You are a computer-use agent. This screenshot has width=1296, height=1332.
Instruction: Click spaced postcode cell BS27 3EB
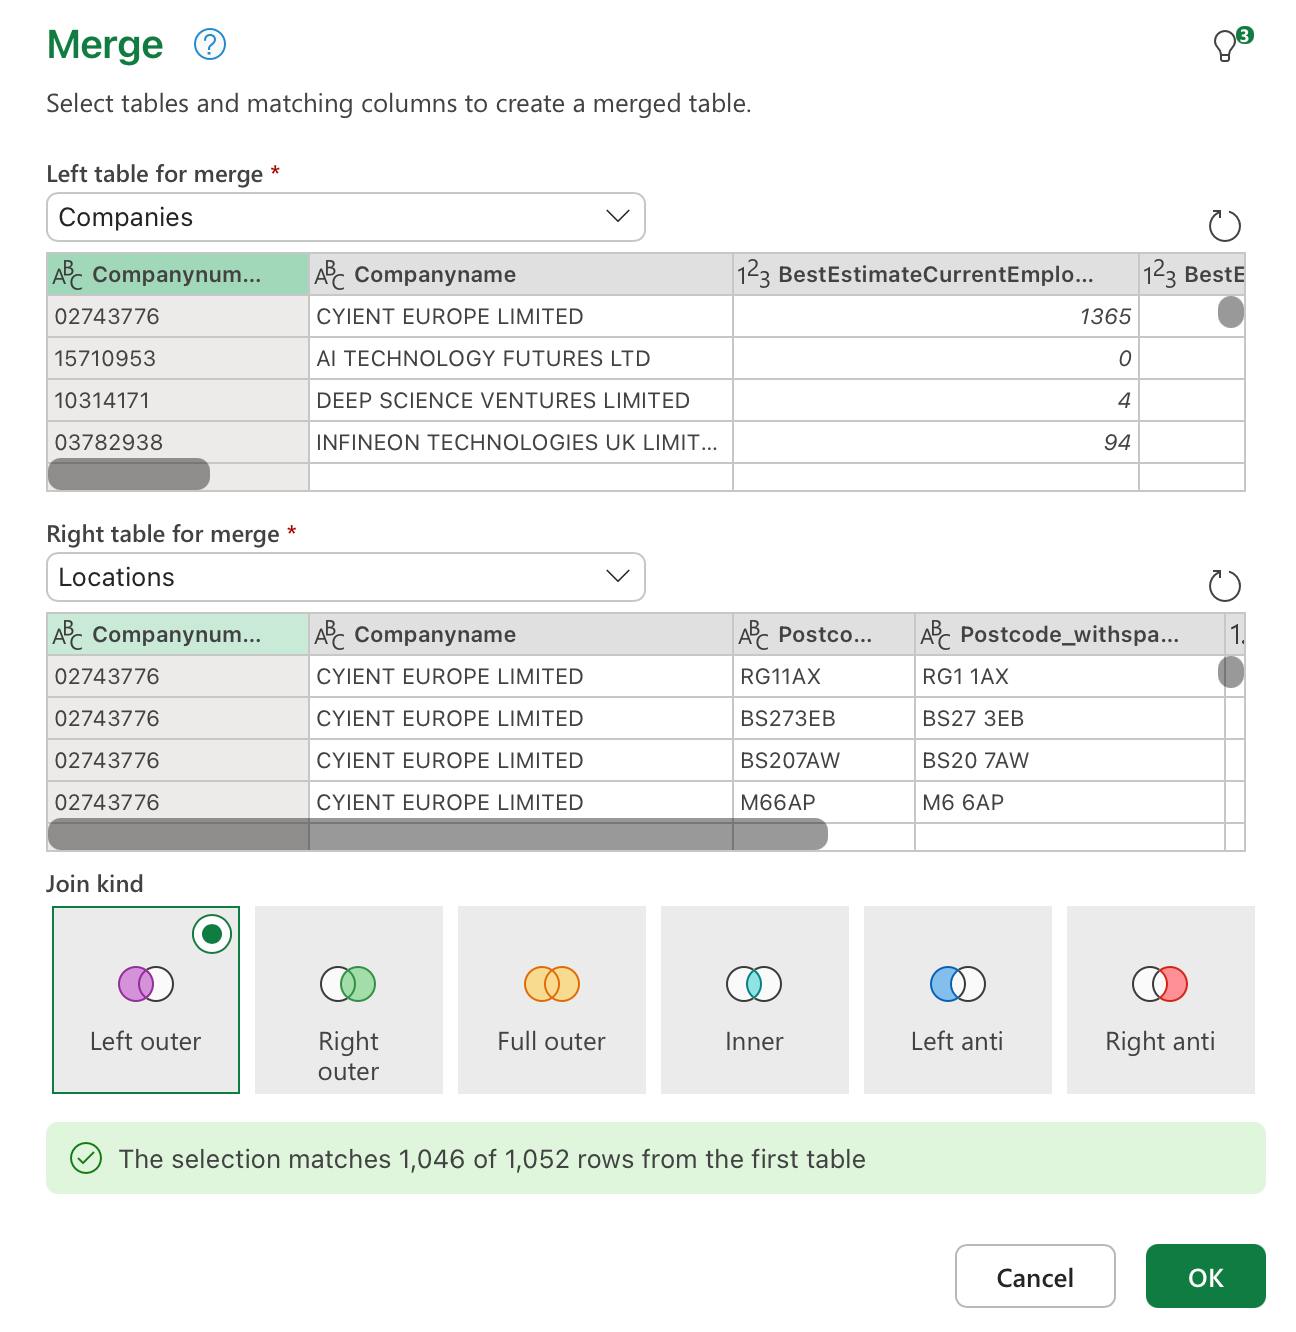[x=1070, y=718]
